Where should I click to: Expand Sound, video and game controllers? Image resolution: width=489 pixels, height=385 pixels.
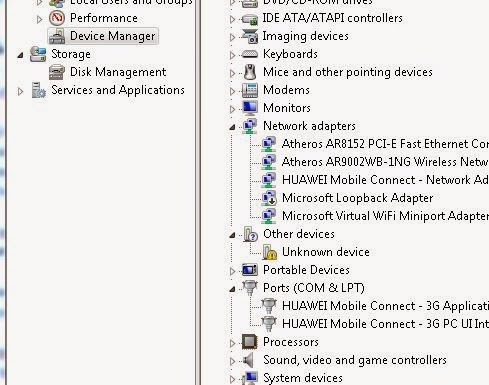(x=232, y=361)
